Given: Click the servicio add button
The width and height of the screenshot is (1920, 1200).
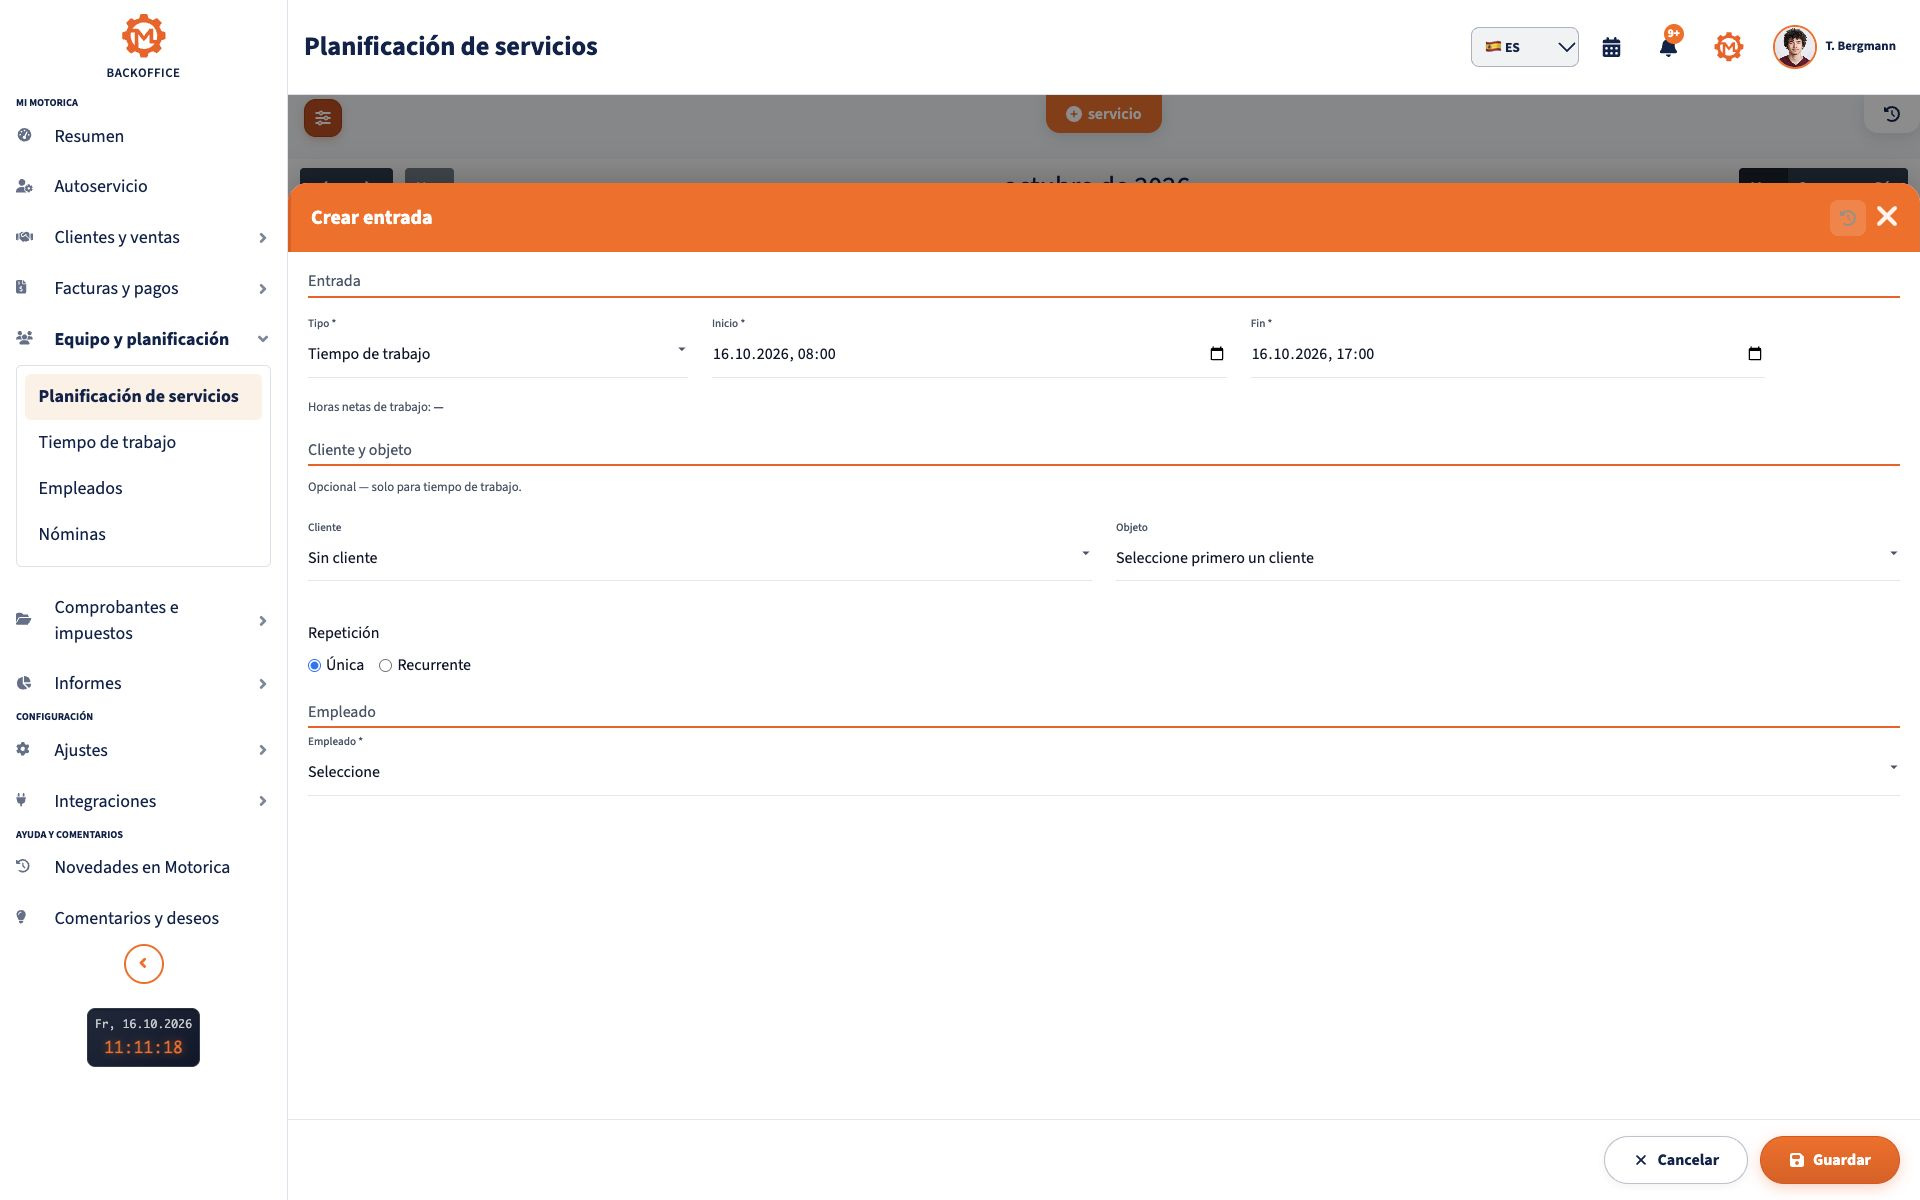Looking at the screenshot, I should point(1104,114).
